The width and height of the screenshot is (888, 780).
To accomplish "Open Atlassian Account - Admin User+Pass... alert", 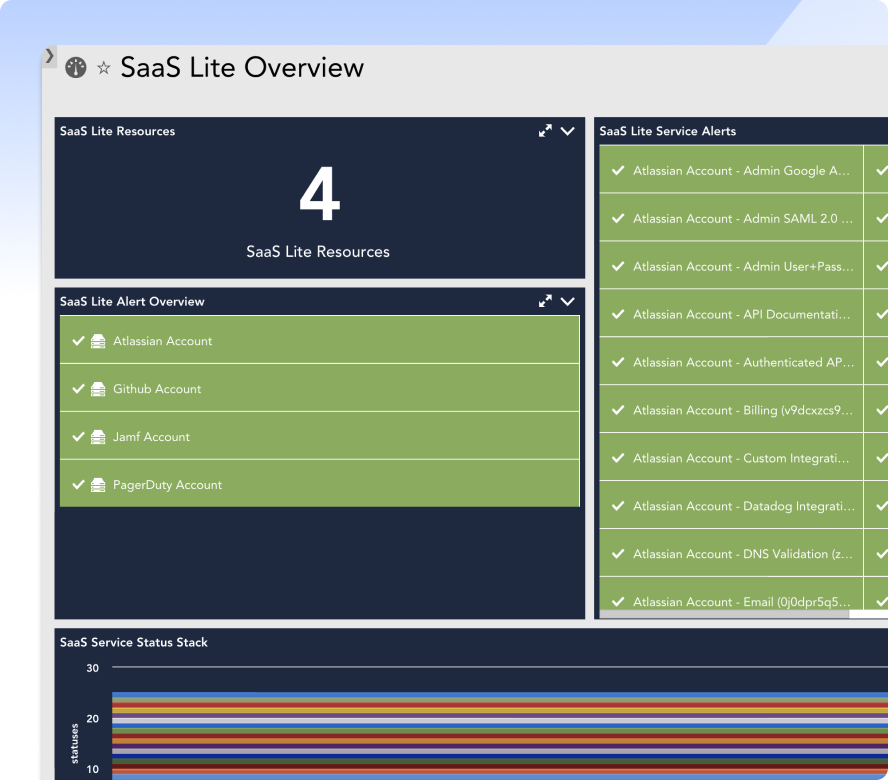I will 731,266.
